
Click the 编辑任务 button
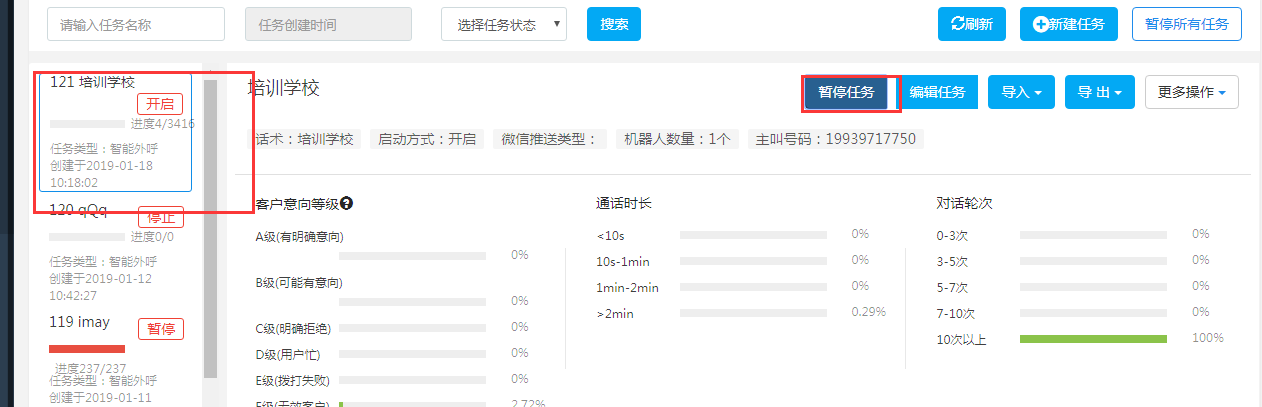pos(938,92)
